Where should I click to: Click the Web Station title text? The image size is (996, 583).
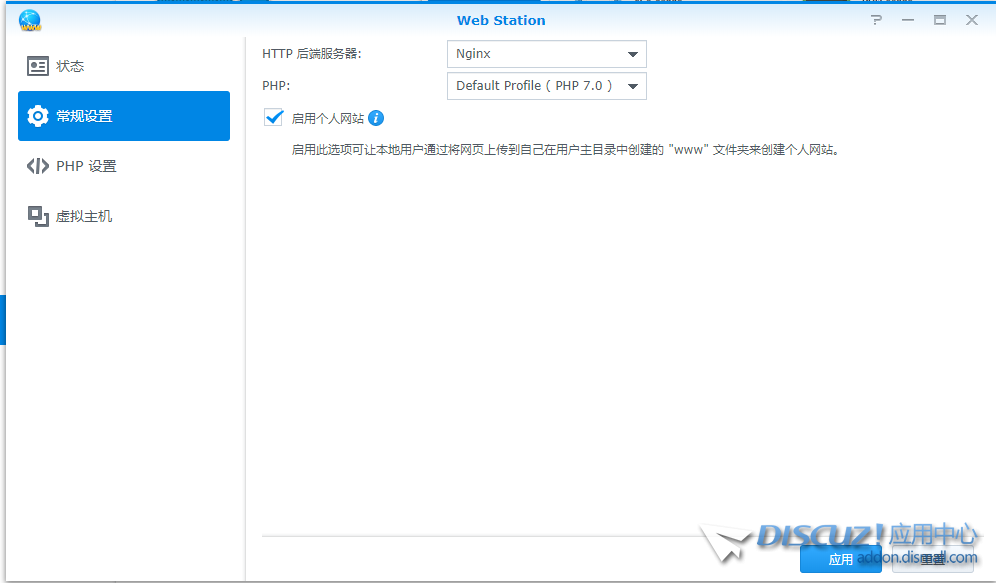click(x=501, y=20)
